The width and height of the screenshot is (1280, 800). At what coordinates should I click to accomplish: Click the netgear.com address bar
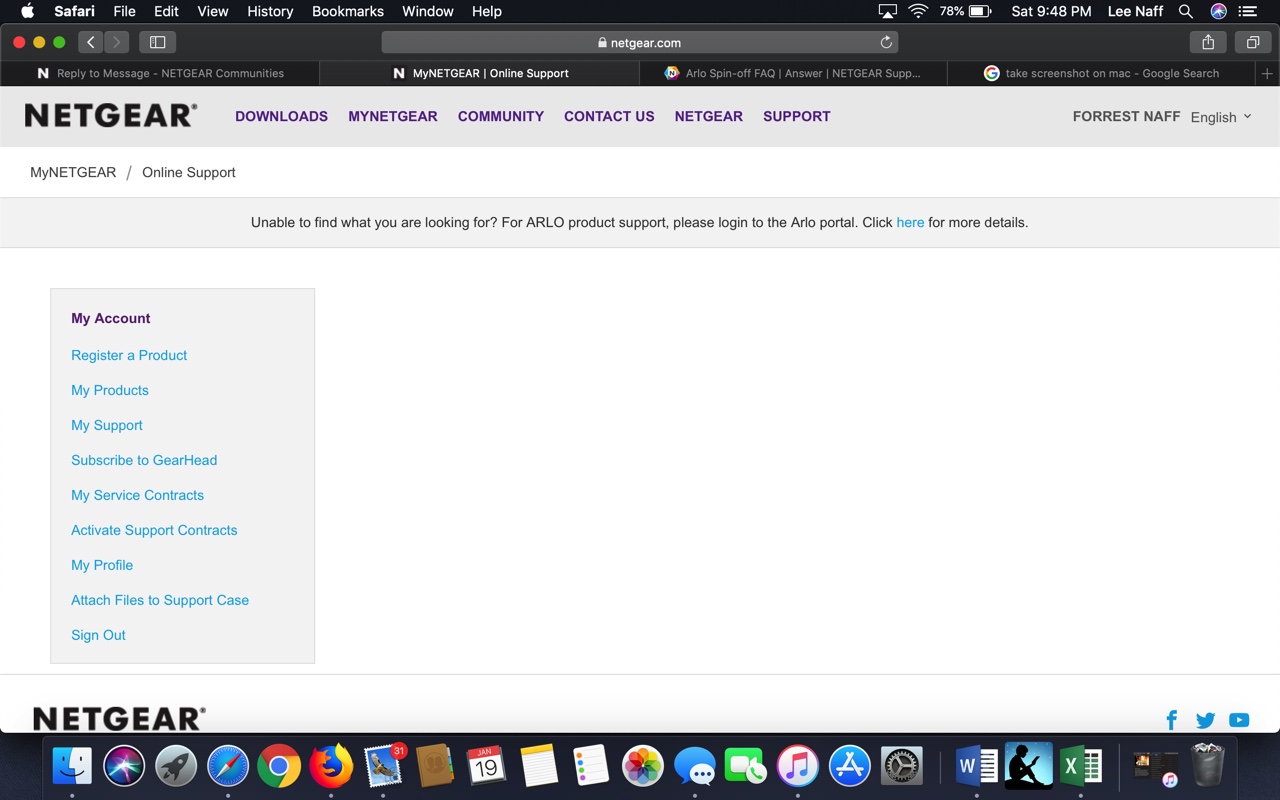640,42
